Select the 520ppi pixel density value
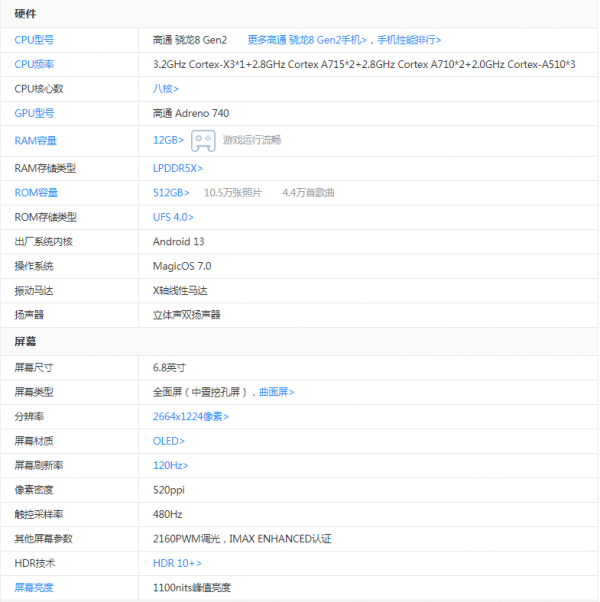 point(169,490)
